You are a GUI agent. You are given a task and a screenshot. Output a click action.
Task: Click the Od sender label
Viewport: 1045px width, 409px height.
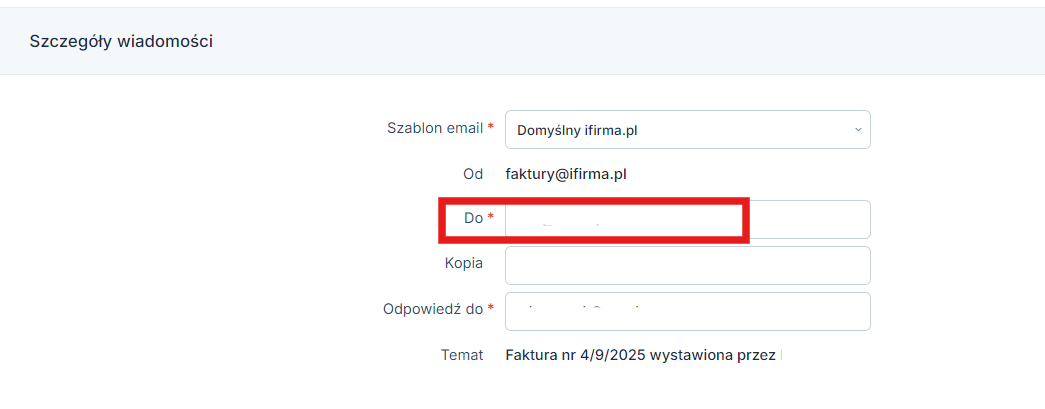[x=473, y=175]
